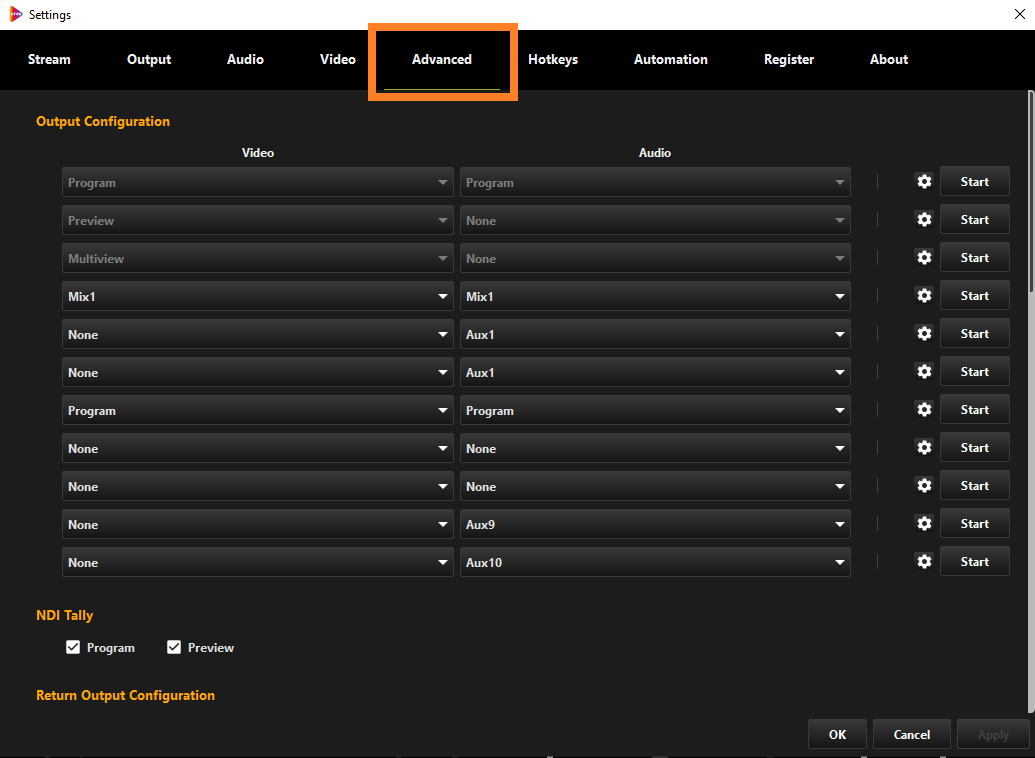
Task: Click the NDI Tally heading
Action: point(65,615)
